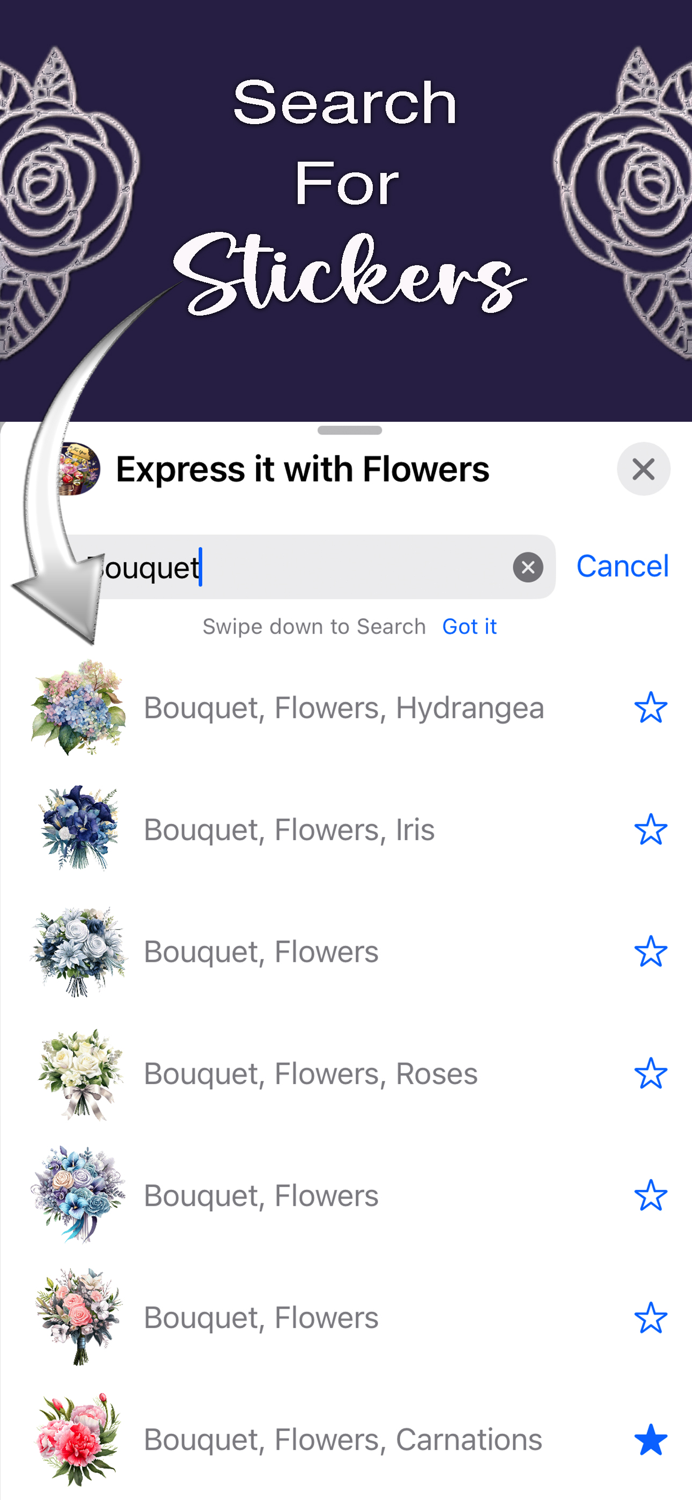Star the mixed blue flowers bouquet row
Viewport: 692px width, 1500px height.
pyautogui.click(x=651, y=1195)
